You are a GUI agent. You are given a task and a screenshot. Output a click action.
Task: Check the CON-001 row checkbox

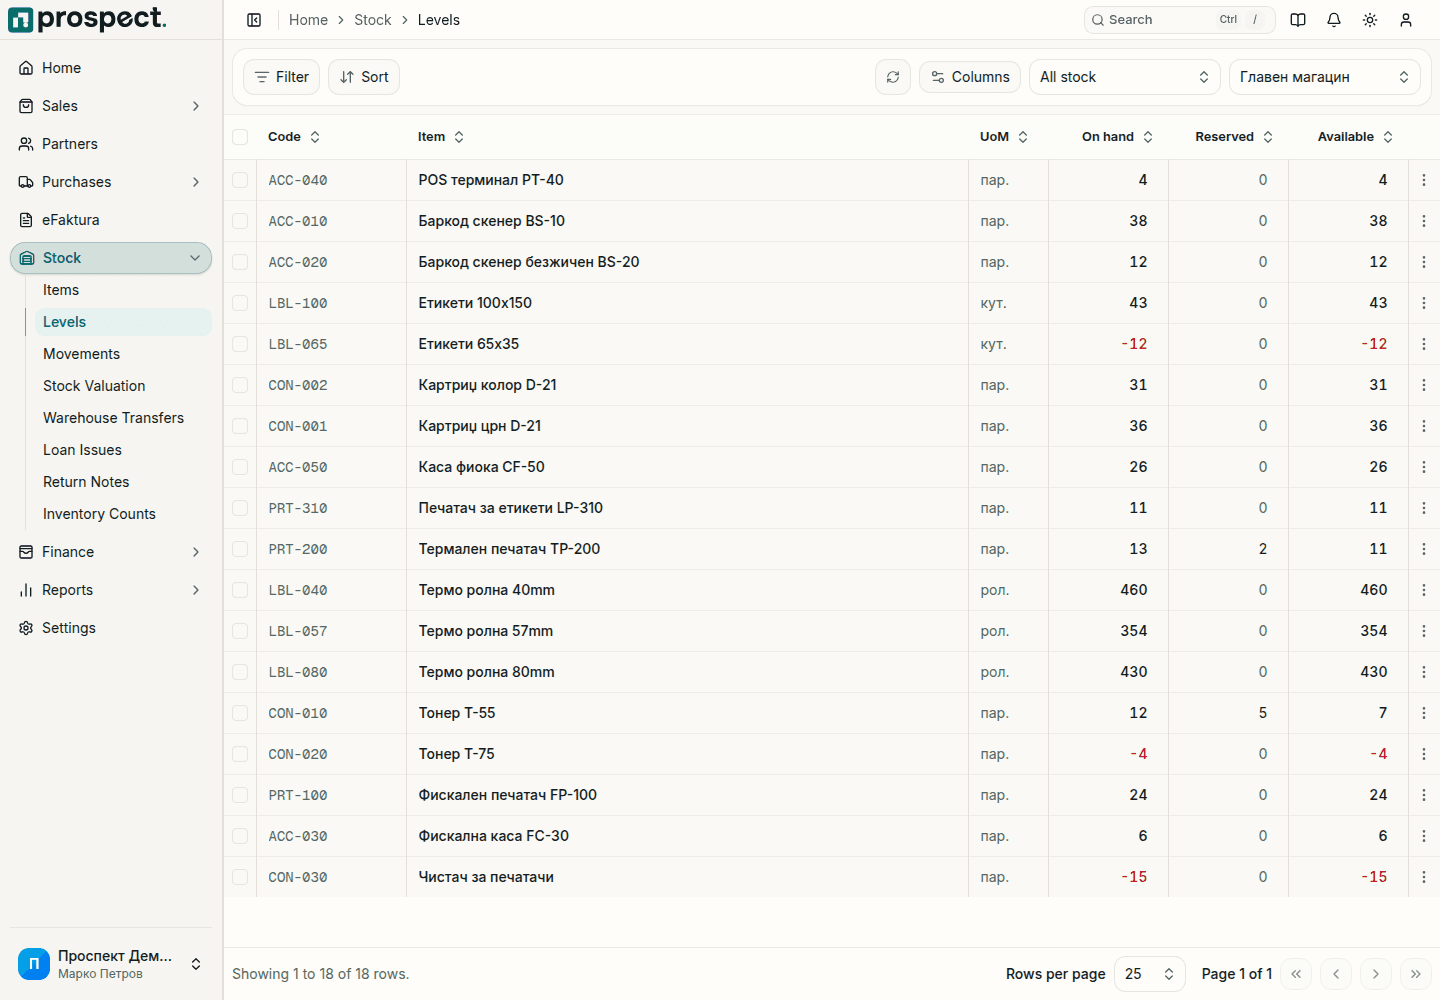tap(240, 426)
